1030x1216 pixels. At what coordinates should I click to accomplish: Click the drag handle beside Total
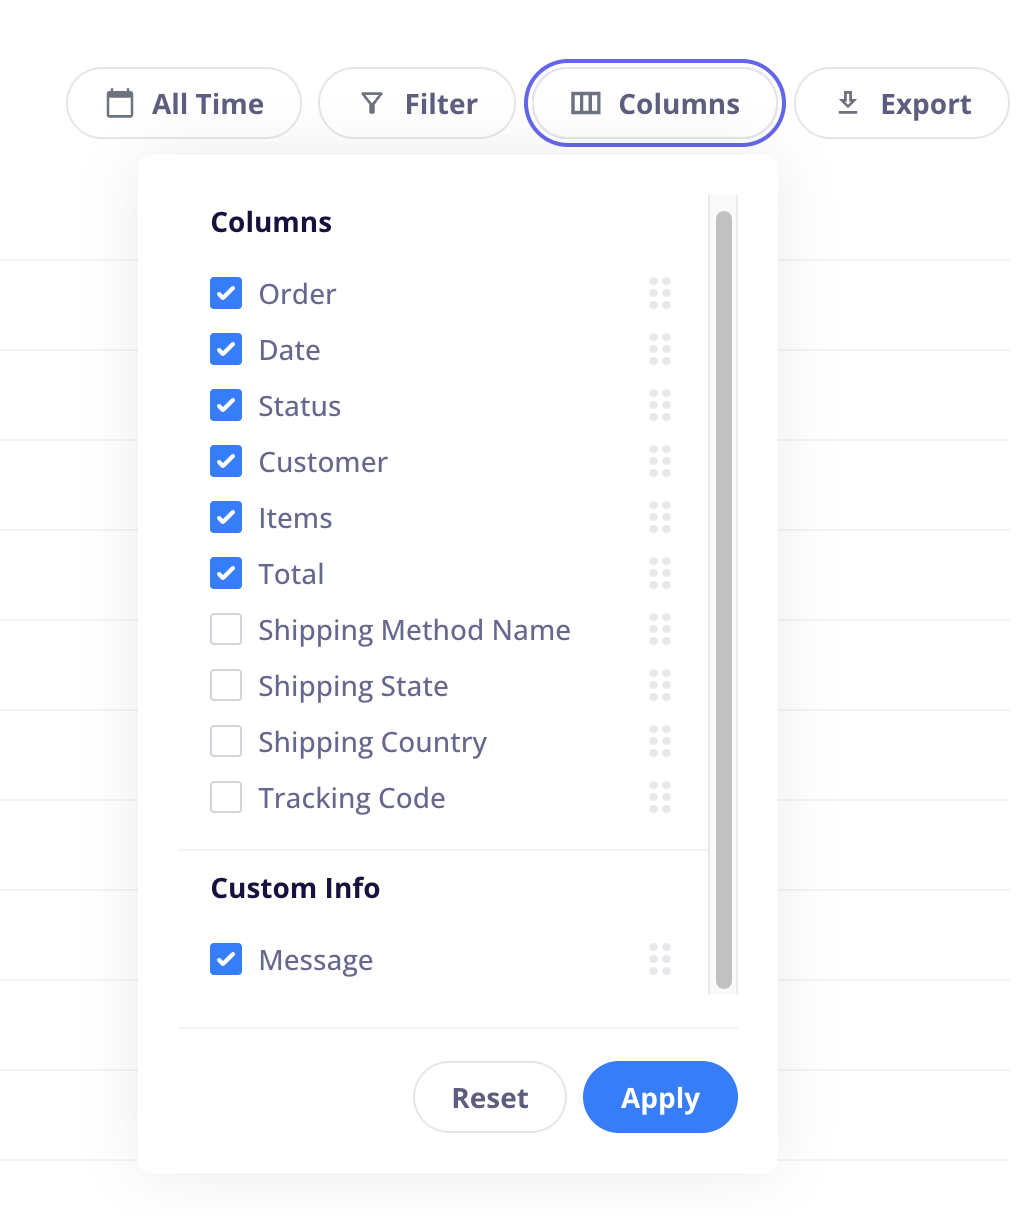click(660, 573)
